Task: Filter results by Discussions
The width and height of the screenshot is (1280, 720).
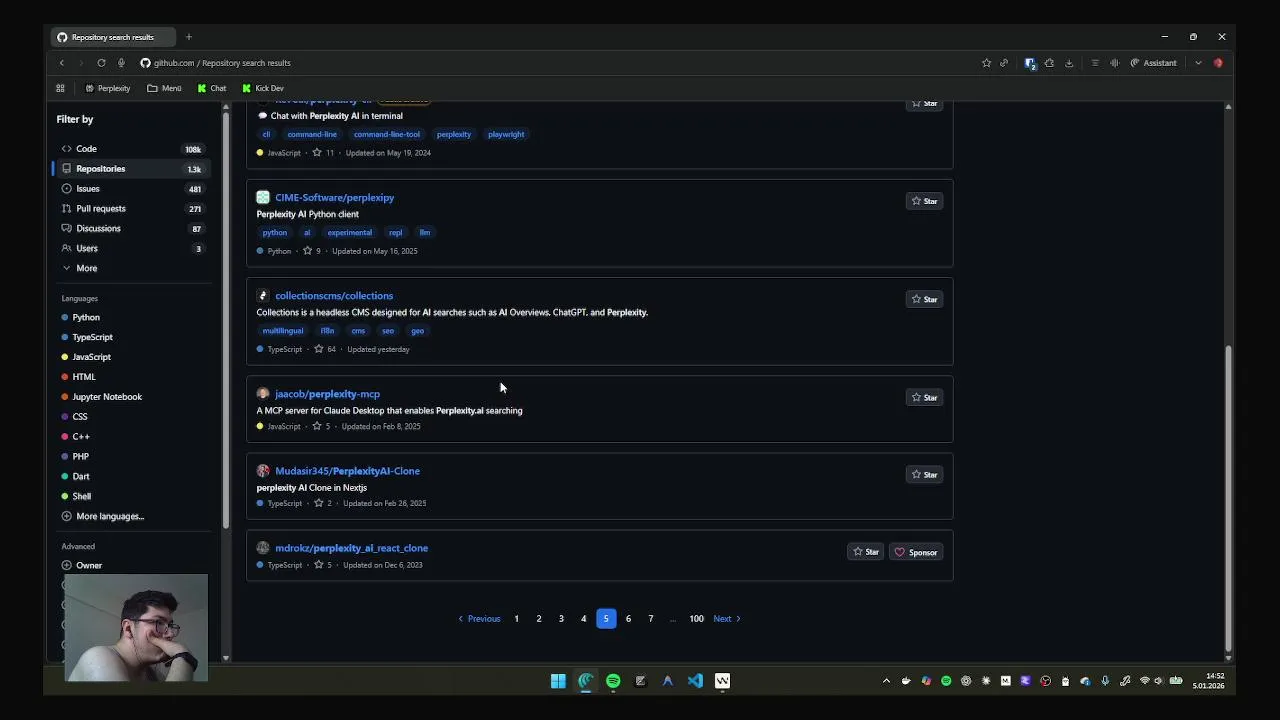Action: point(131,228)
